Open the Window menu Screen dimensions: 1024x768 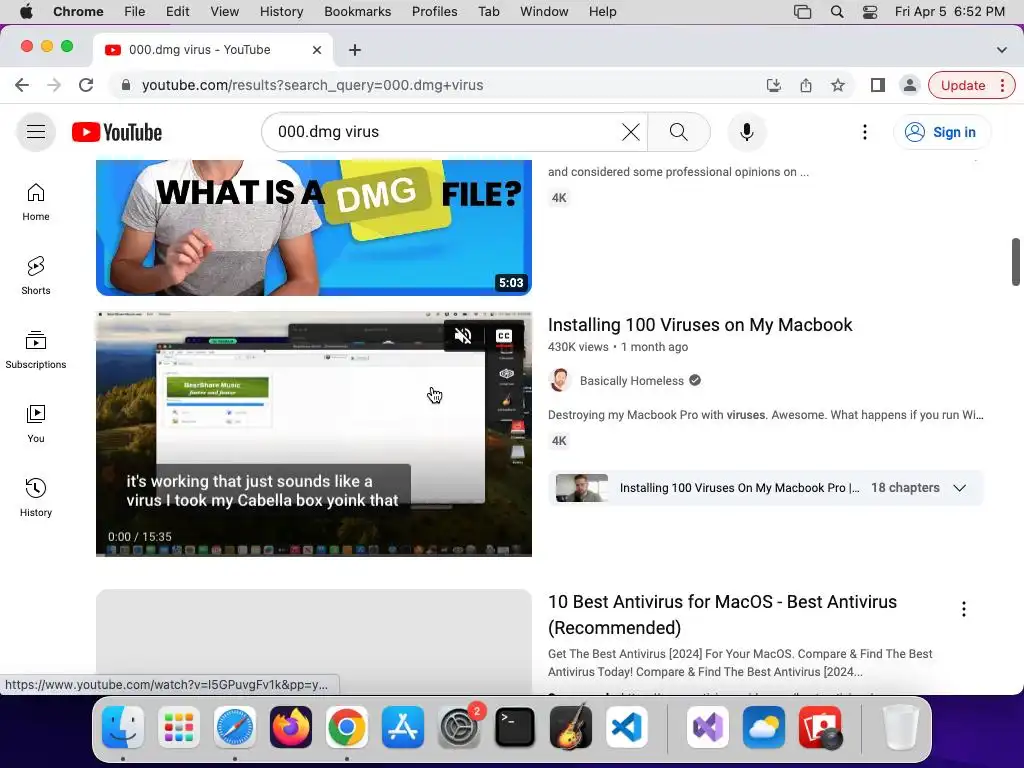point(544,12)
